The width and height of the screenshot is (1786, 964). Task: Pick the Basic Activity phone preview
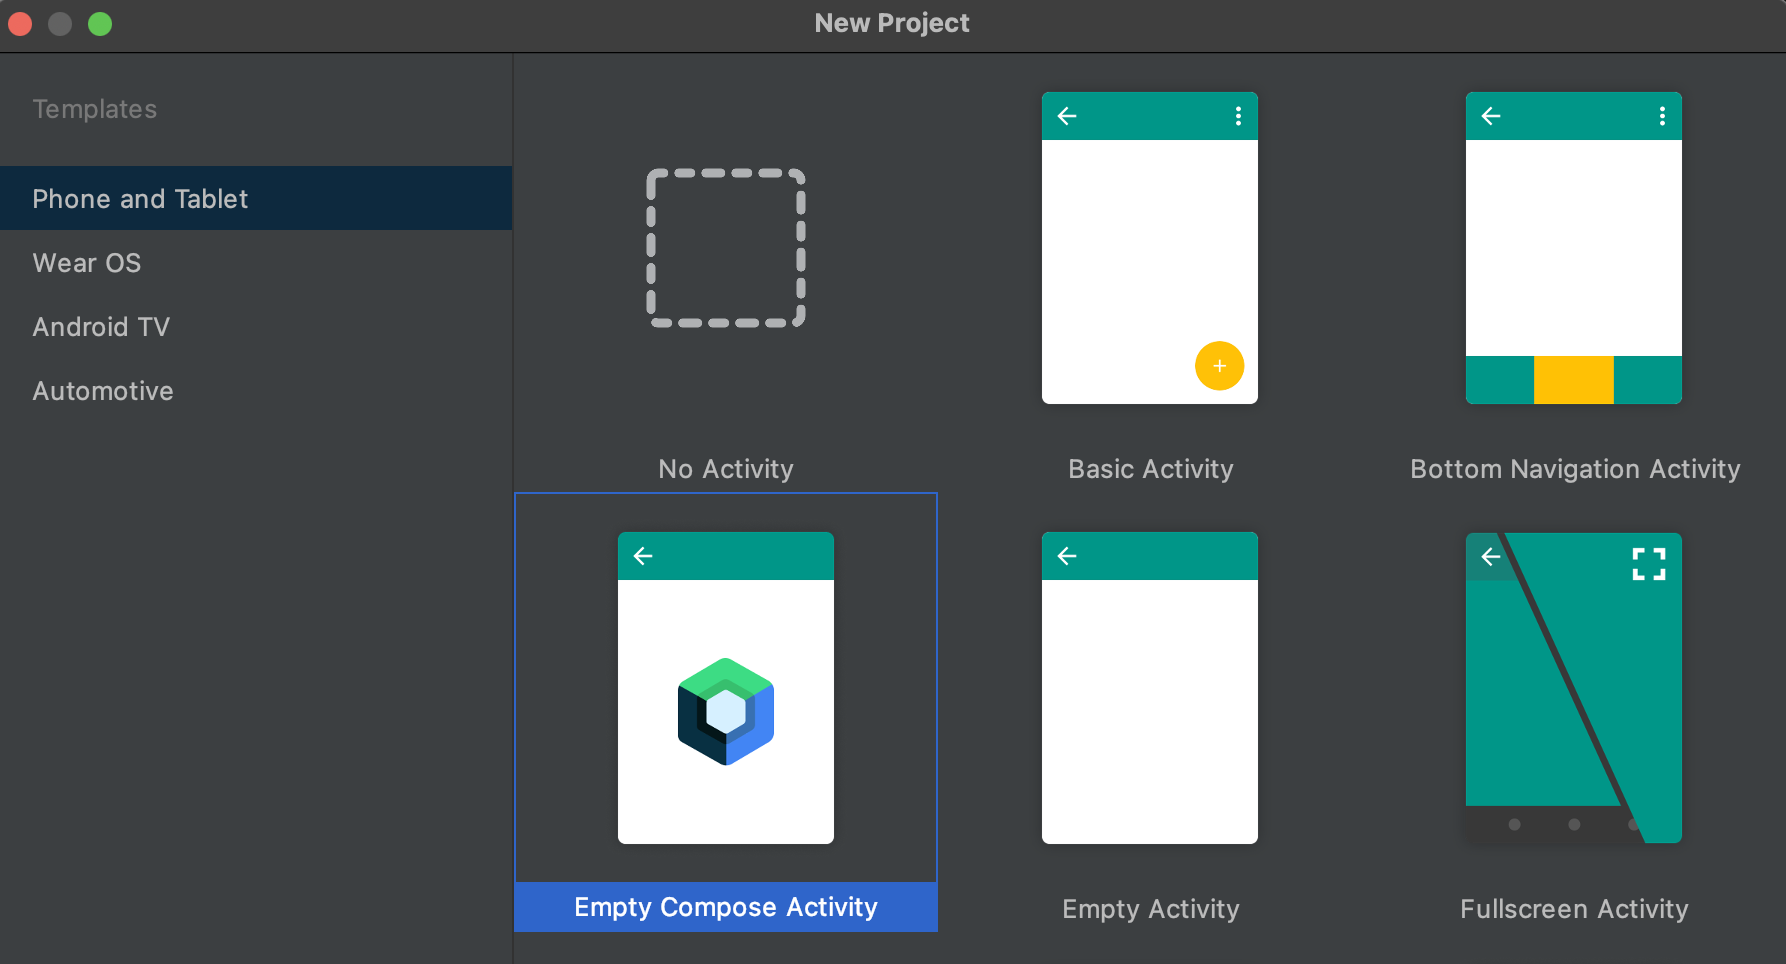tap(1150, 248)
